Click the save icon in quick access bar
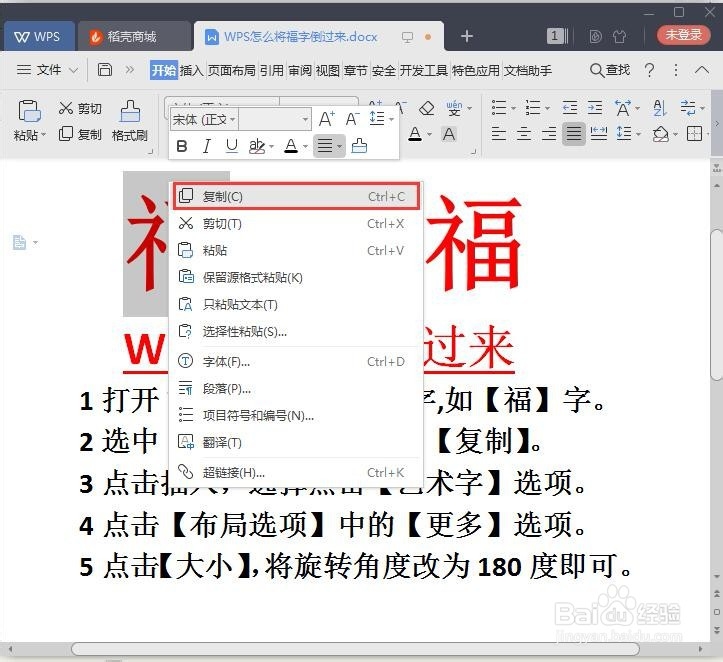Screen dimensions: 723x662 [x=105, y=70]
